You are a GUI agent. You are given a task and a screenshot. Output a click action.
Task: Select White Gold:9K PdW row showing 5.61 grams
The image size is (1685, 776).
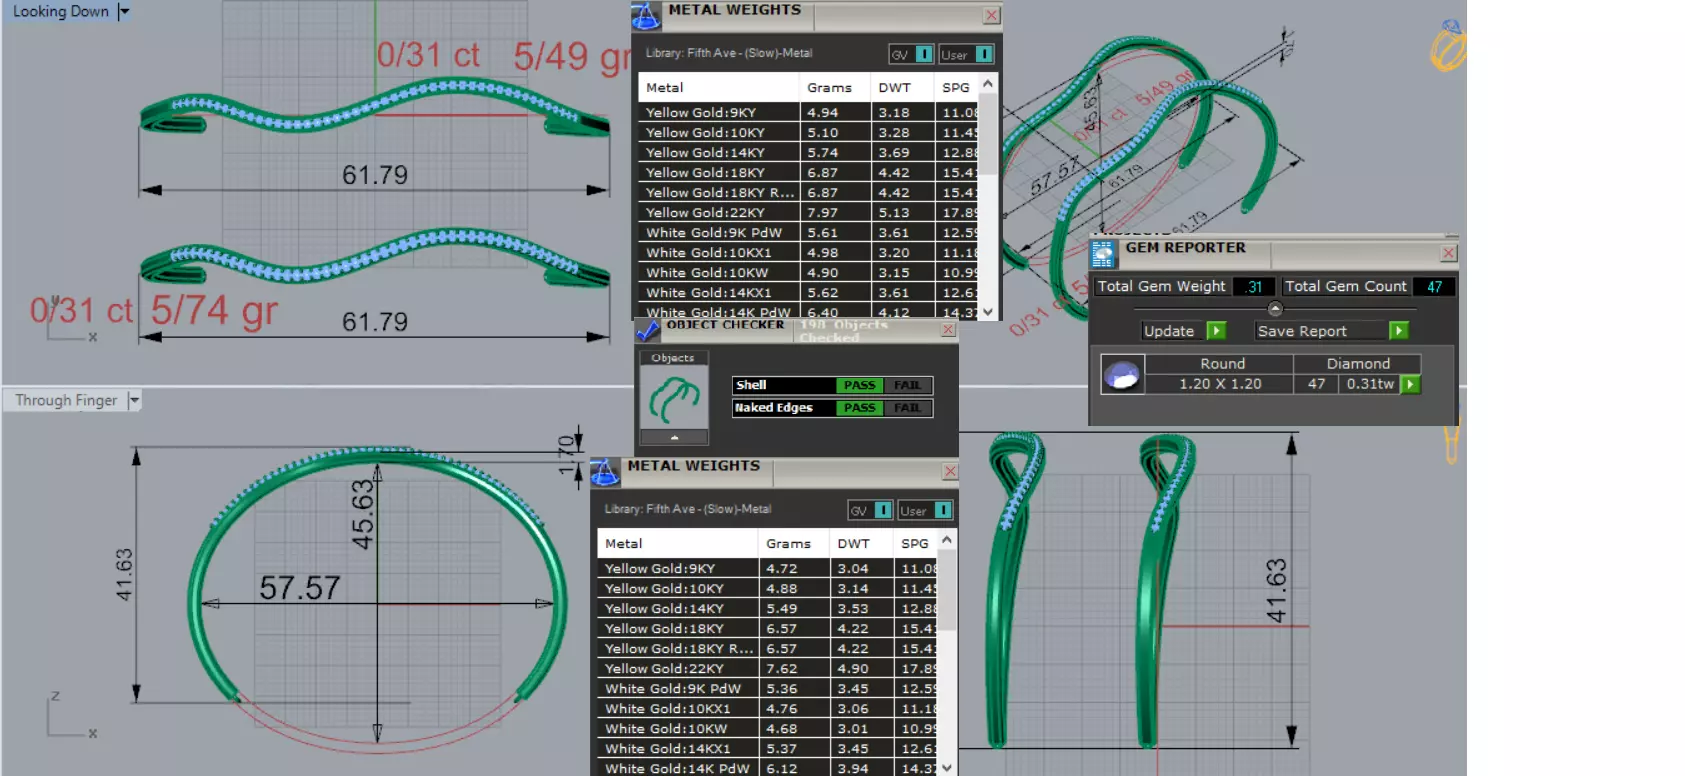point(809,233)
